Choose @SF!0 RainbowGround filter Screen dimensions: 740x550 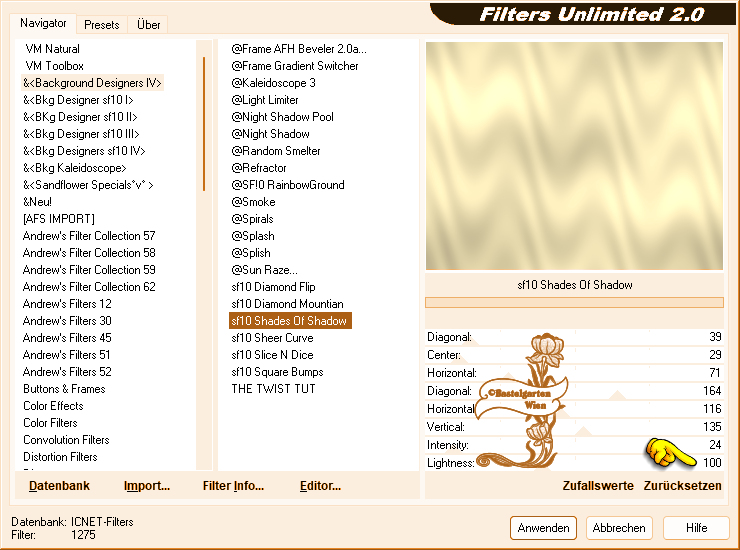288,185
